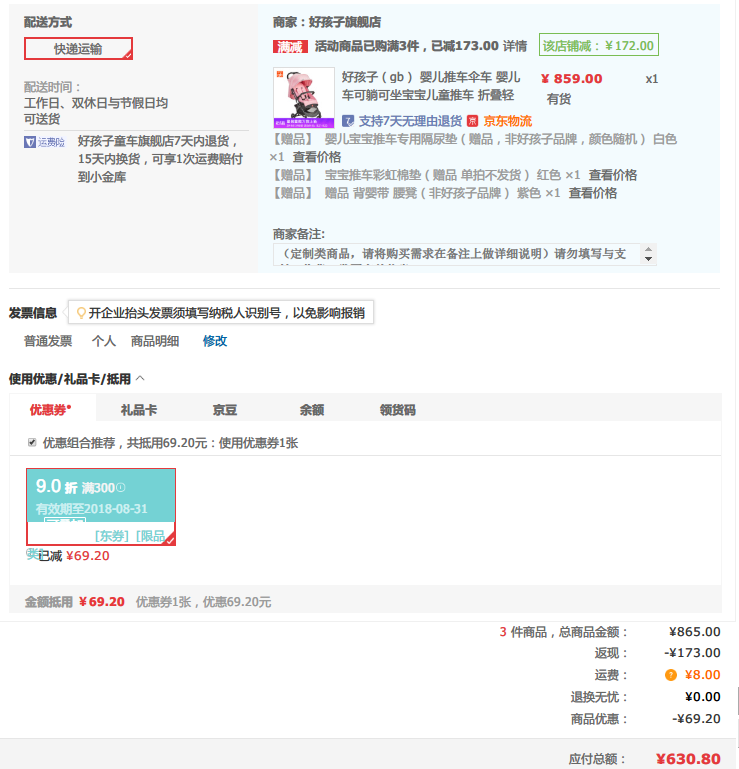Uncheck 优惠组合推荐 checkbox
The width and height of the screenshot is (739, 769).
point(32,442)
